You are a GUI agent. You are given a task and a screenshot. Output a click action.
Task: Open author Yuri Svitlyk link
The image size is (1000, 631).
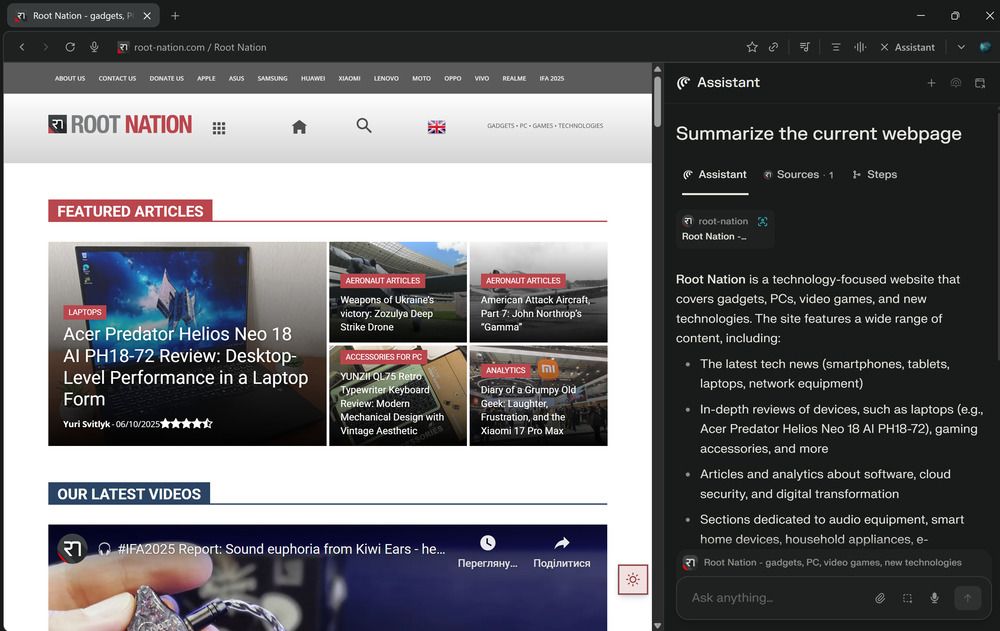point(86,424)
